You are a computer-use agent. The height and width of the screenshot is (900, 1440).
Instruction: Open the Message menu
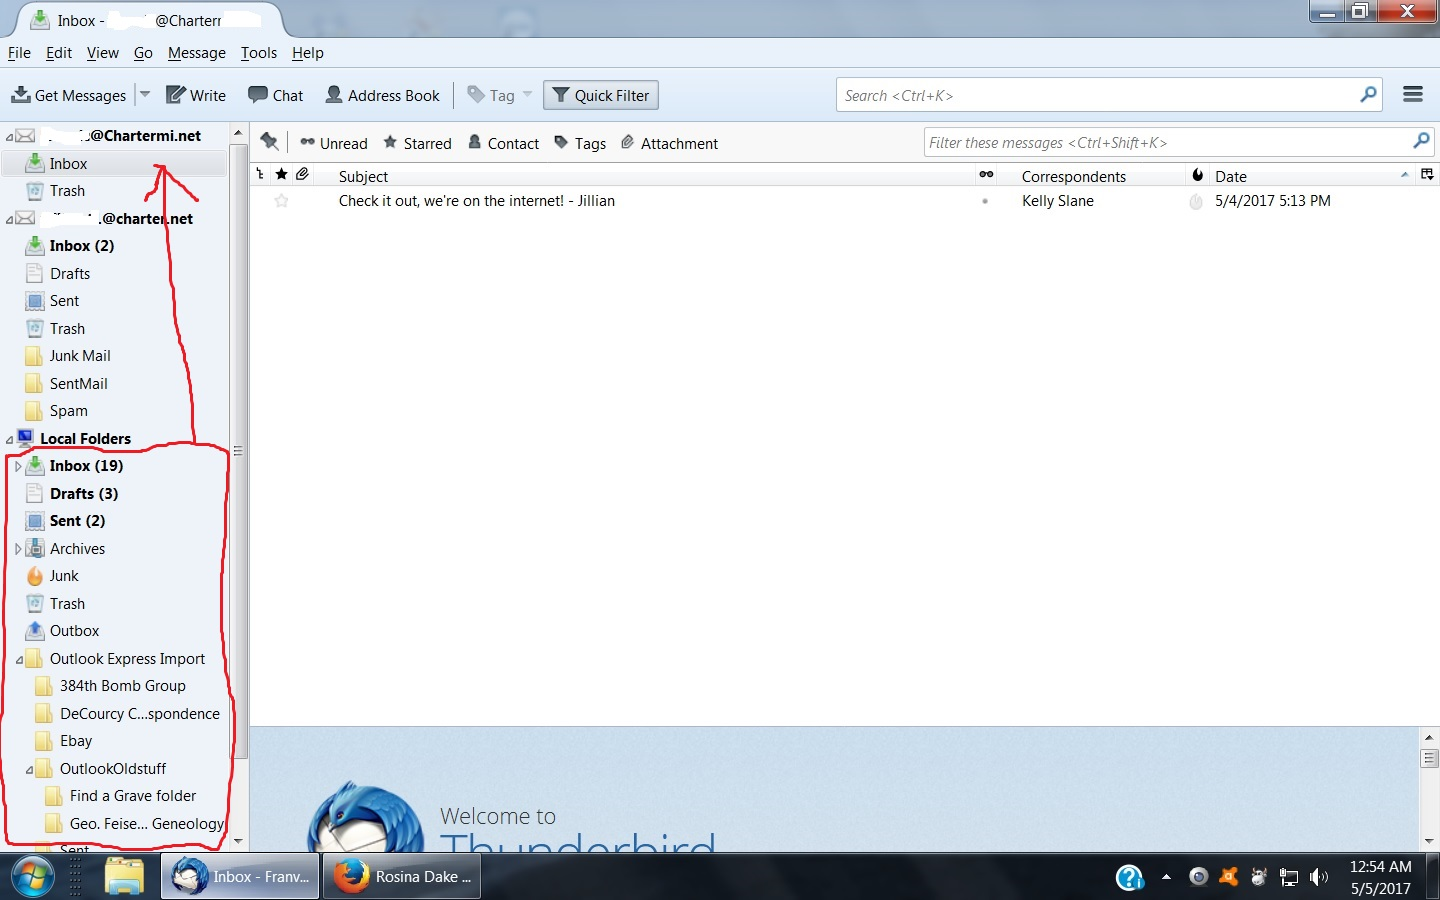(197, 53)
